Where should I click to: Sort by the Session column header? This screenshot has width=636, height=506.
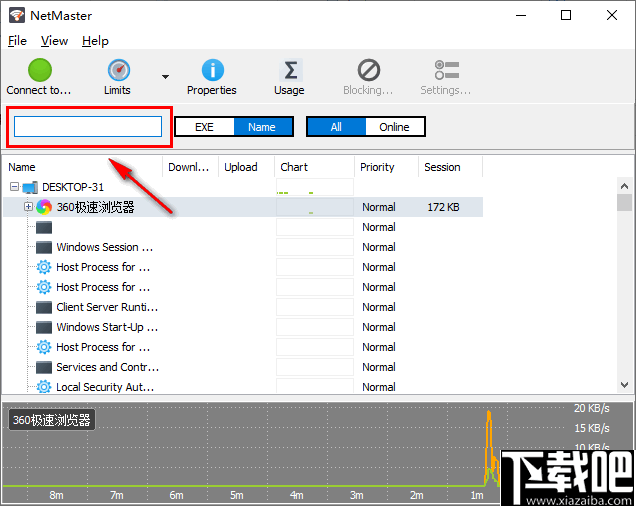click(451, 167)
